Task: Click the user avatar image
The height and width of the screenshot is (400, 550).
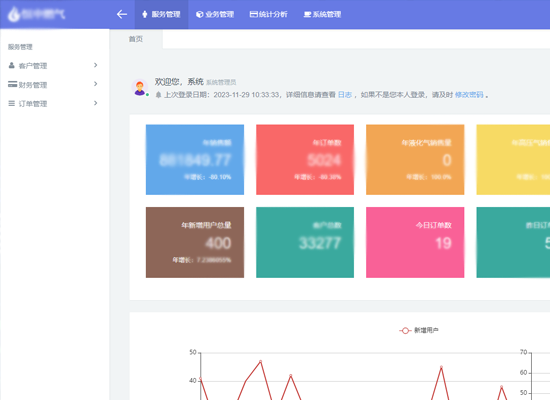Action: coord(140,87)
